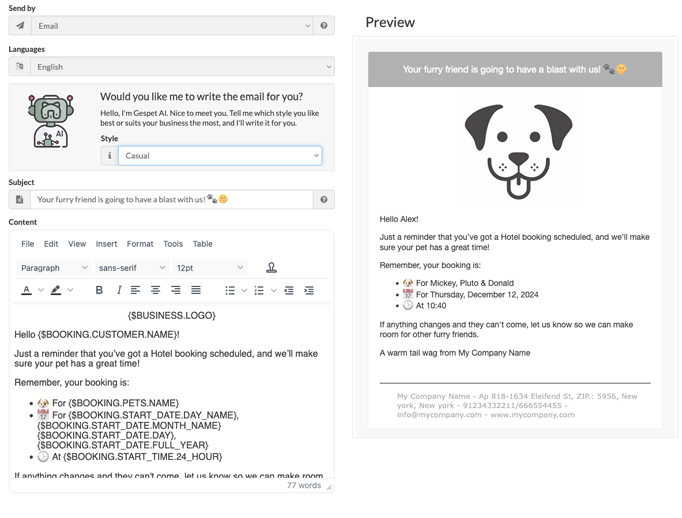Open the Format menu in editor
682x518 pixels.
point(140,244)
